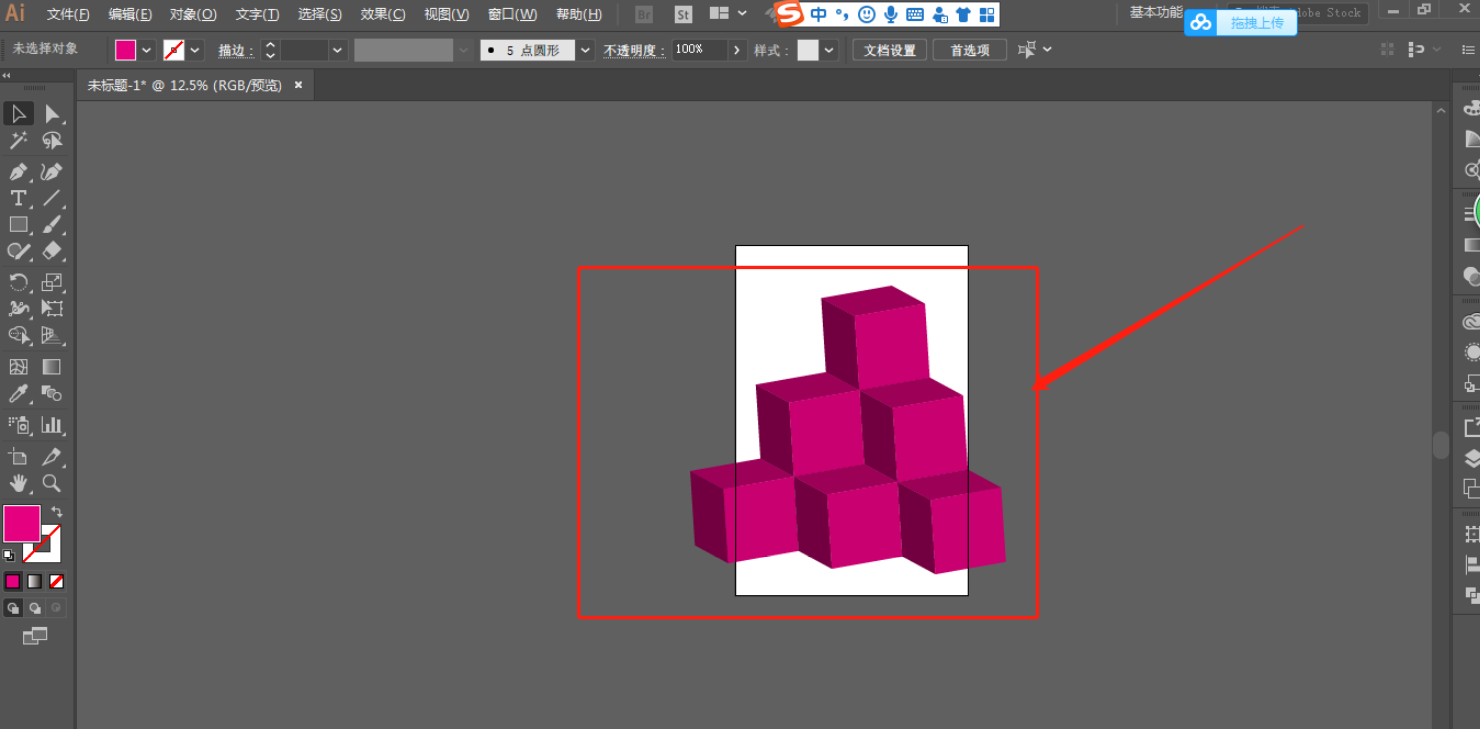
Task: Open Adobe Bridge (Br) icon
Action: 645,14
